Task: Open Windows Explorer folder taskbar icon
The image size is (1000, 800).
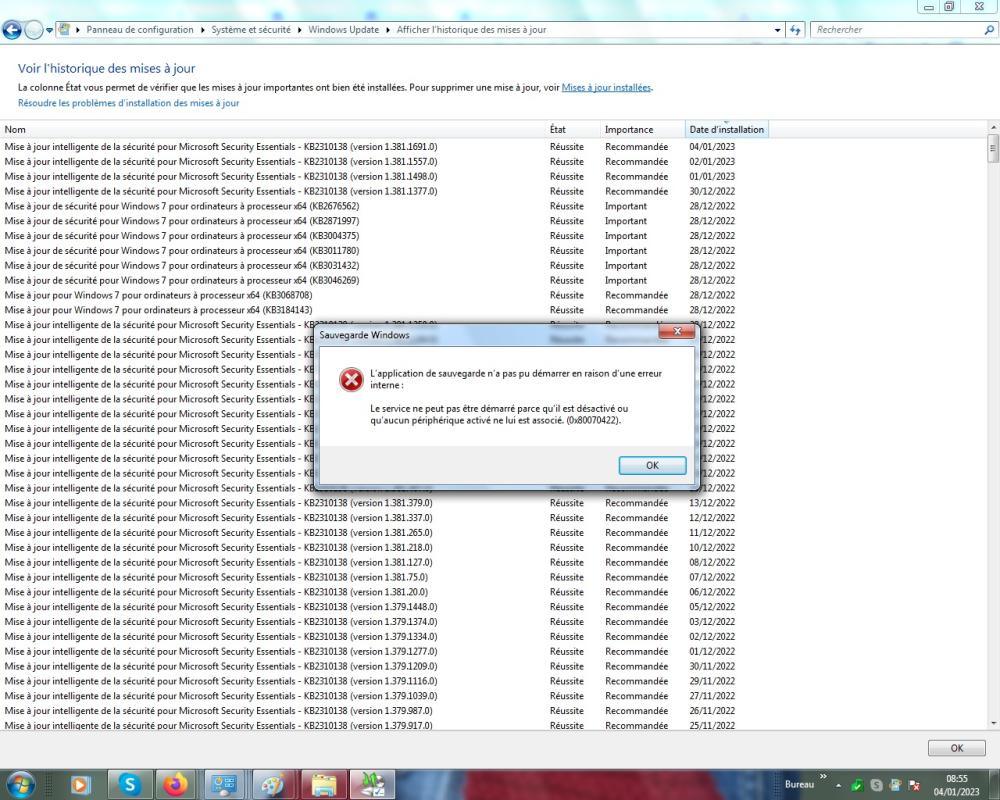Action: (x=324, y=785)
